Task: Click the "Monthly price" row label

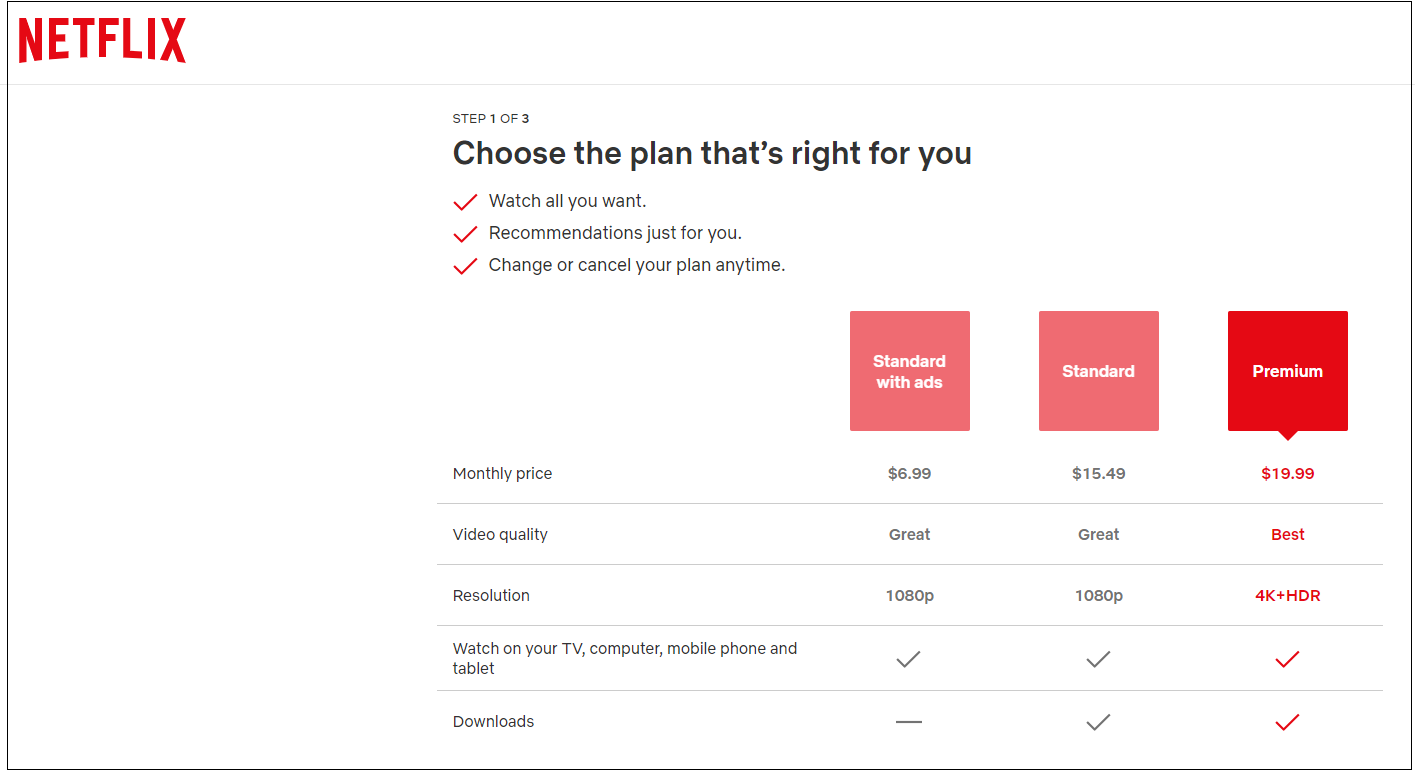Action: tap(502, 473)
